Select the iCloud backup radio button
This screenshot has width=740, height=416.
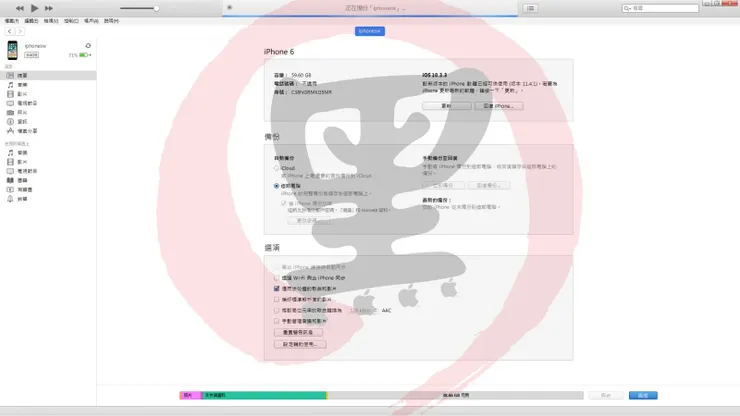click(x=277, y=168)
